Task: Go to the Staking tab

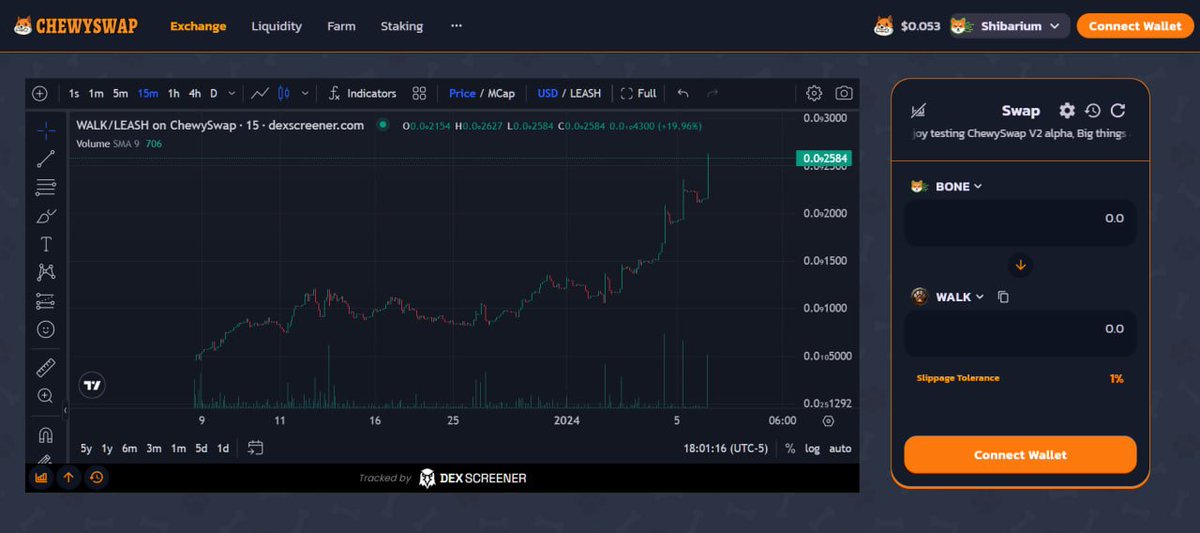Action: click(x=401, y=26)
